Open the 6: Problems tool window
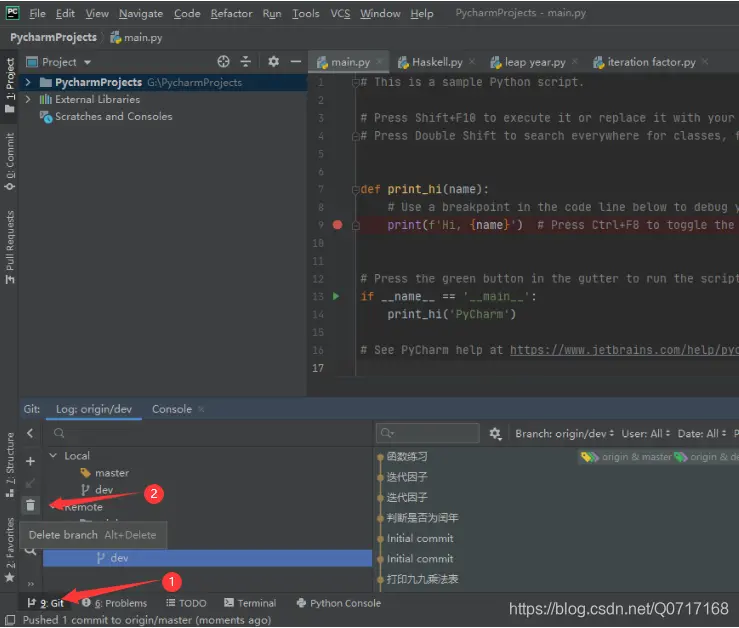This screenshot has height=628, width=739. click(x=115, y=603)
